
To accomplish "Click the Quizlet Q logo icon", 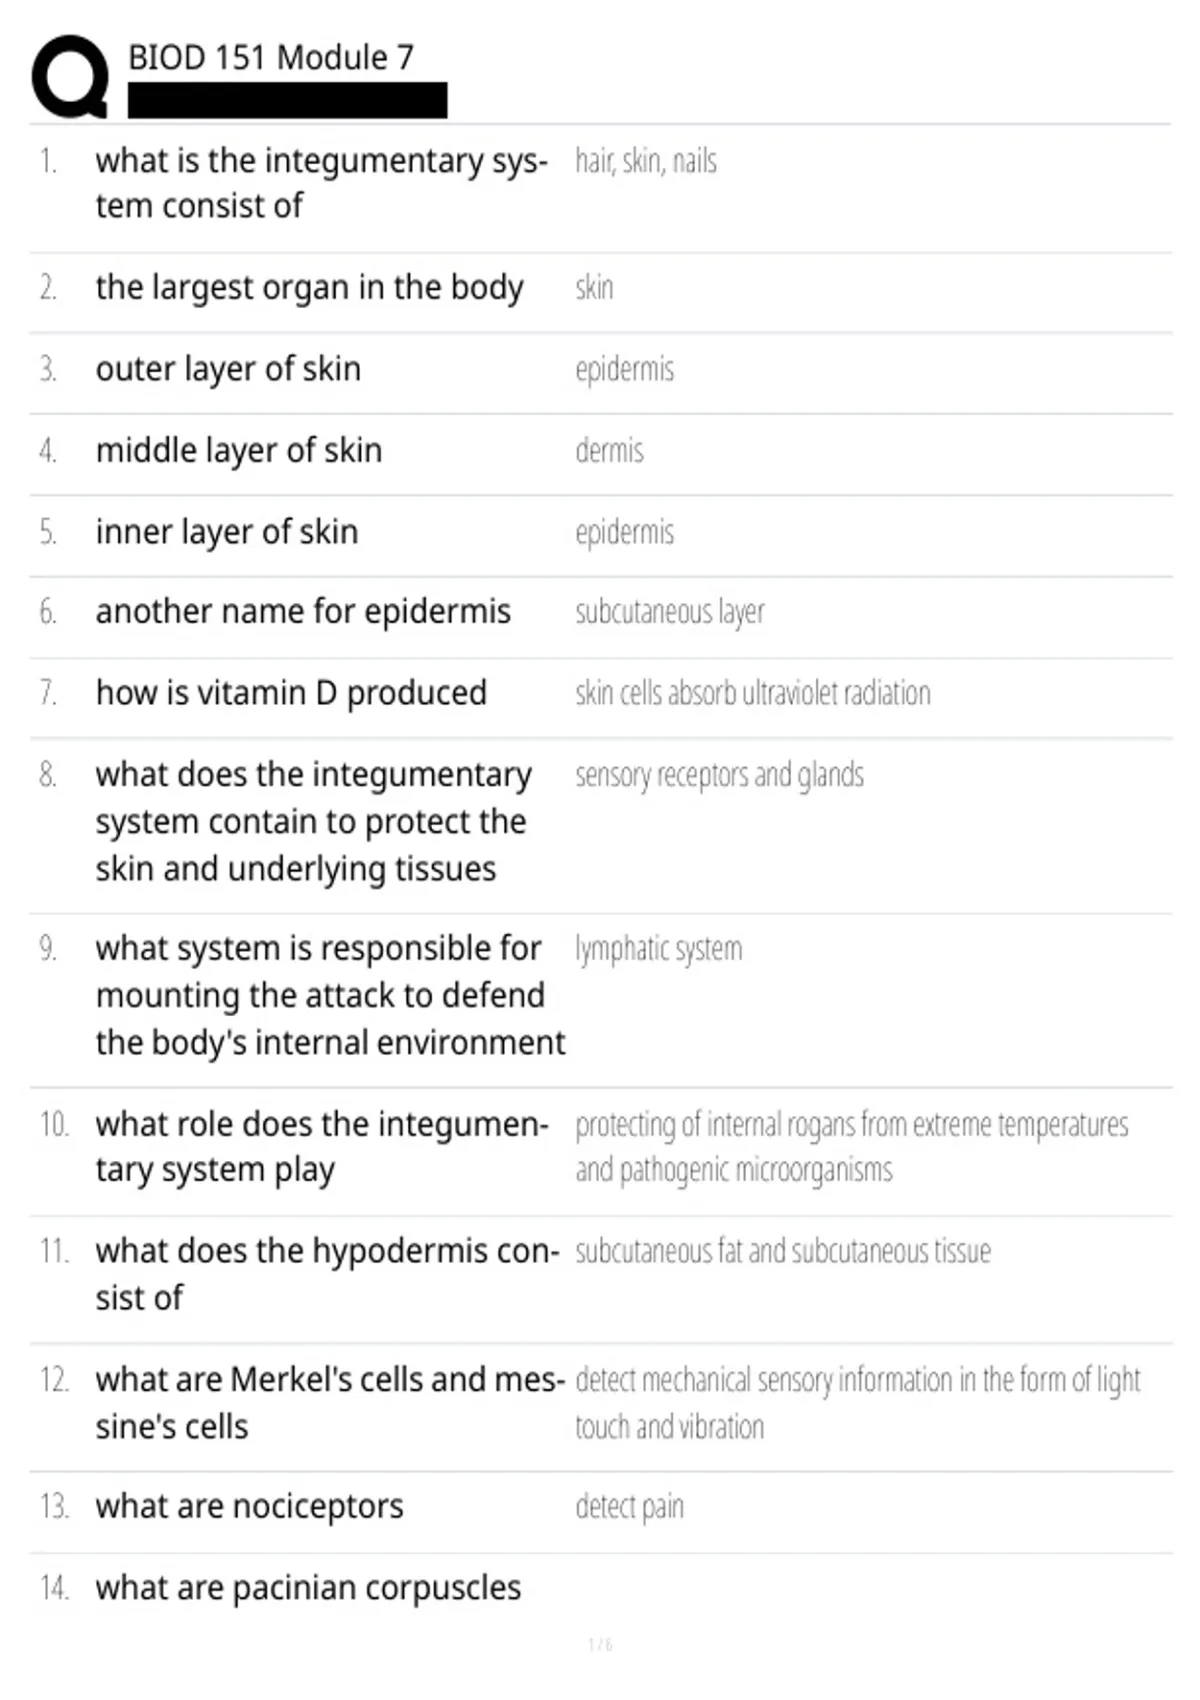I will (x=70, y=77).
